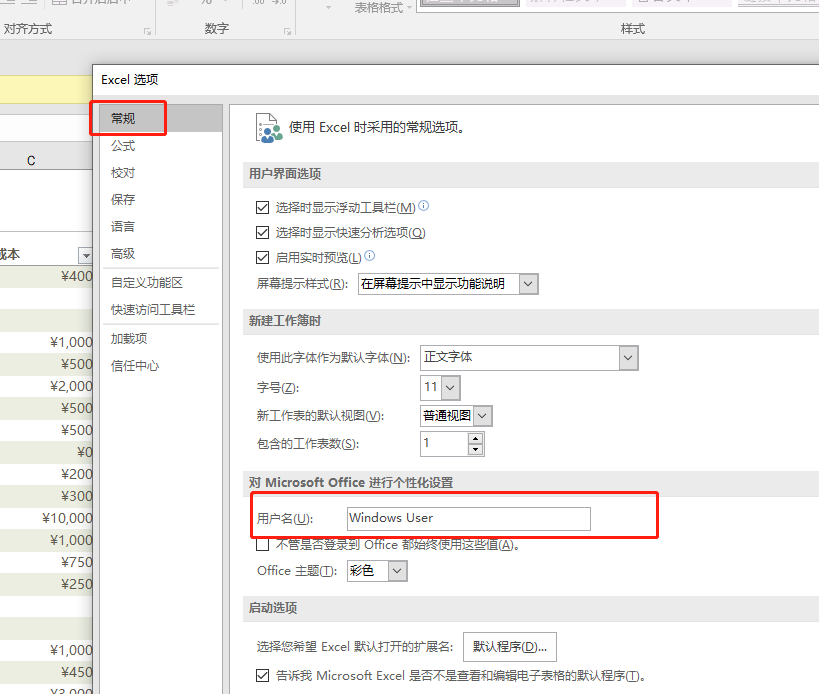Click info icon next to 浮动工具栏 option

pos(424,206)
